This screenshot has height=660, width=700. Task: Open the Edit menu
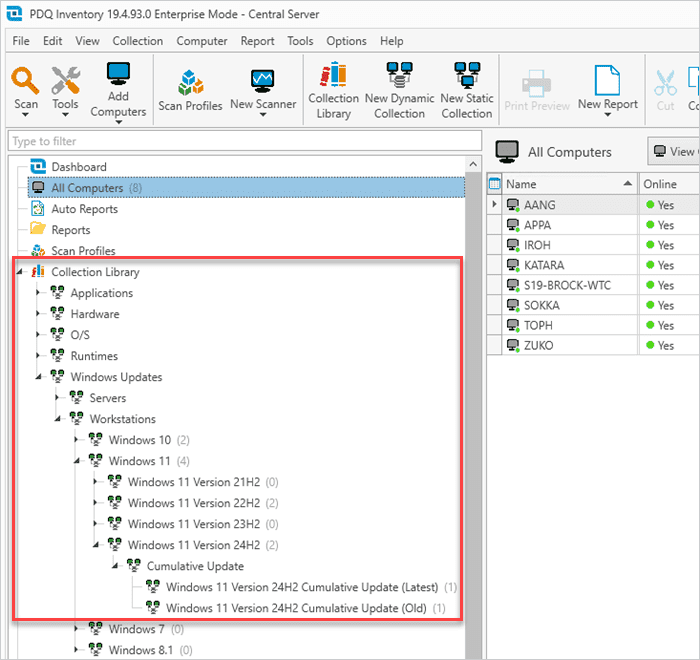point(52,41)
